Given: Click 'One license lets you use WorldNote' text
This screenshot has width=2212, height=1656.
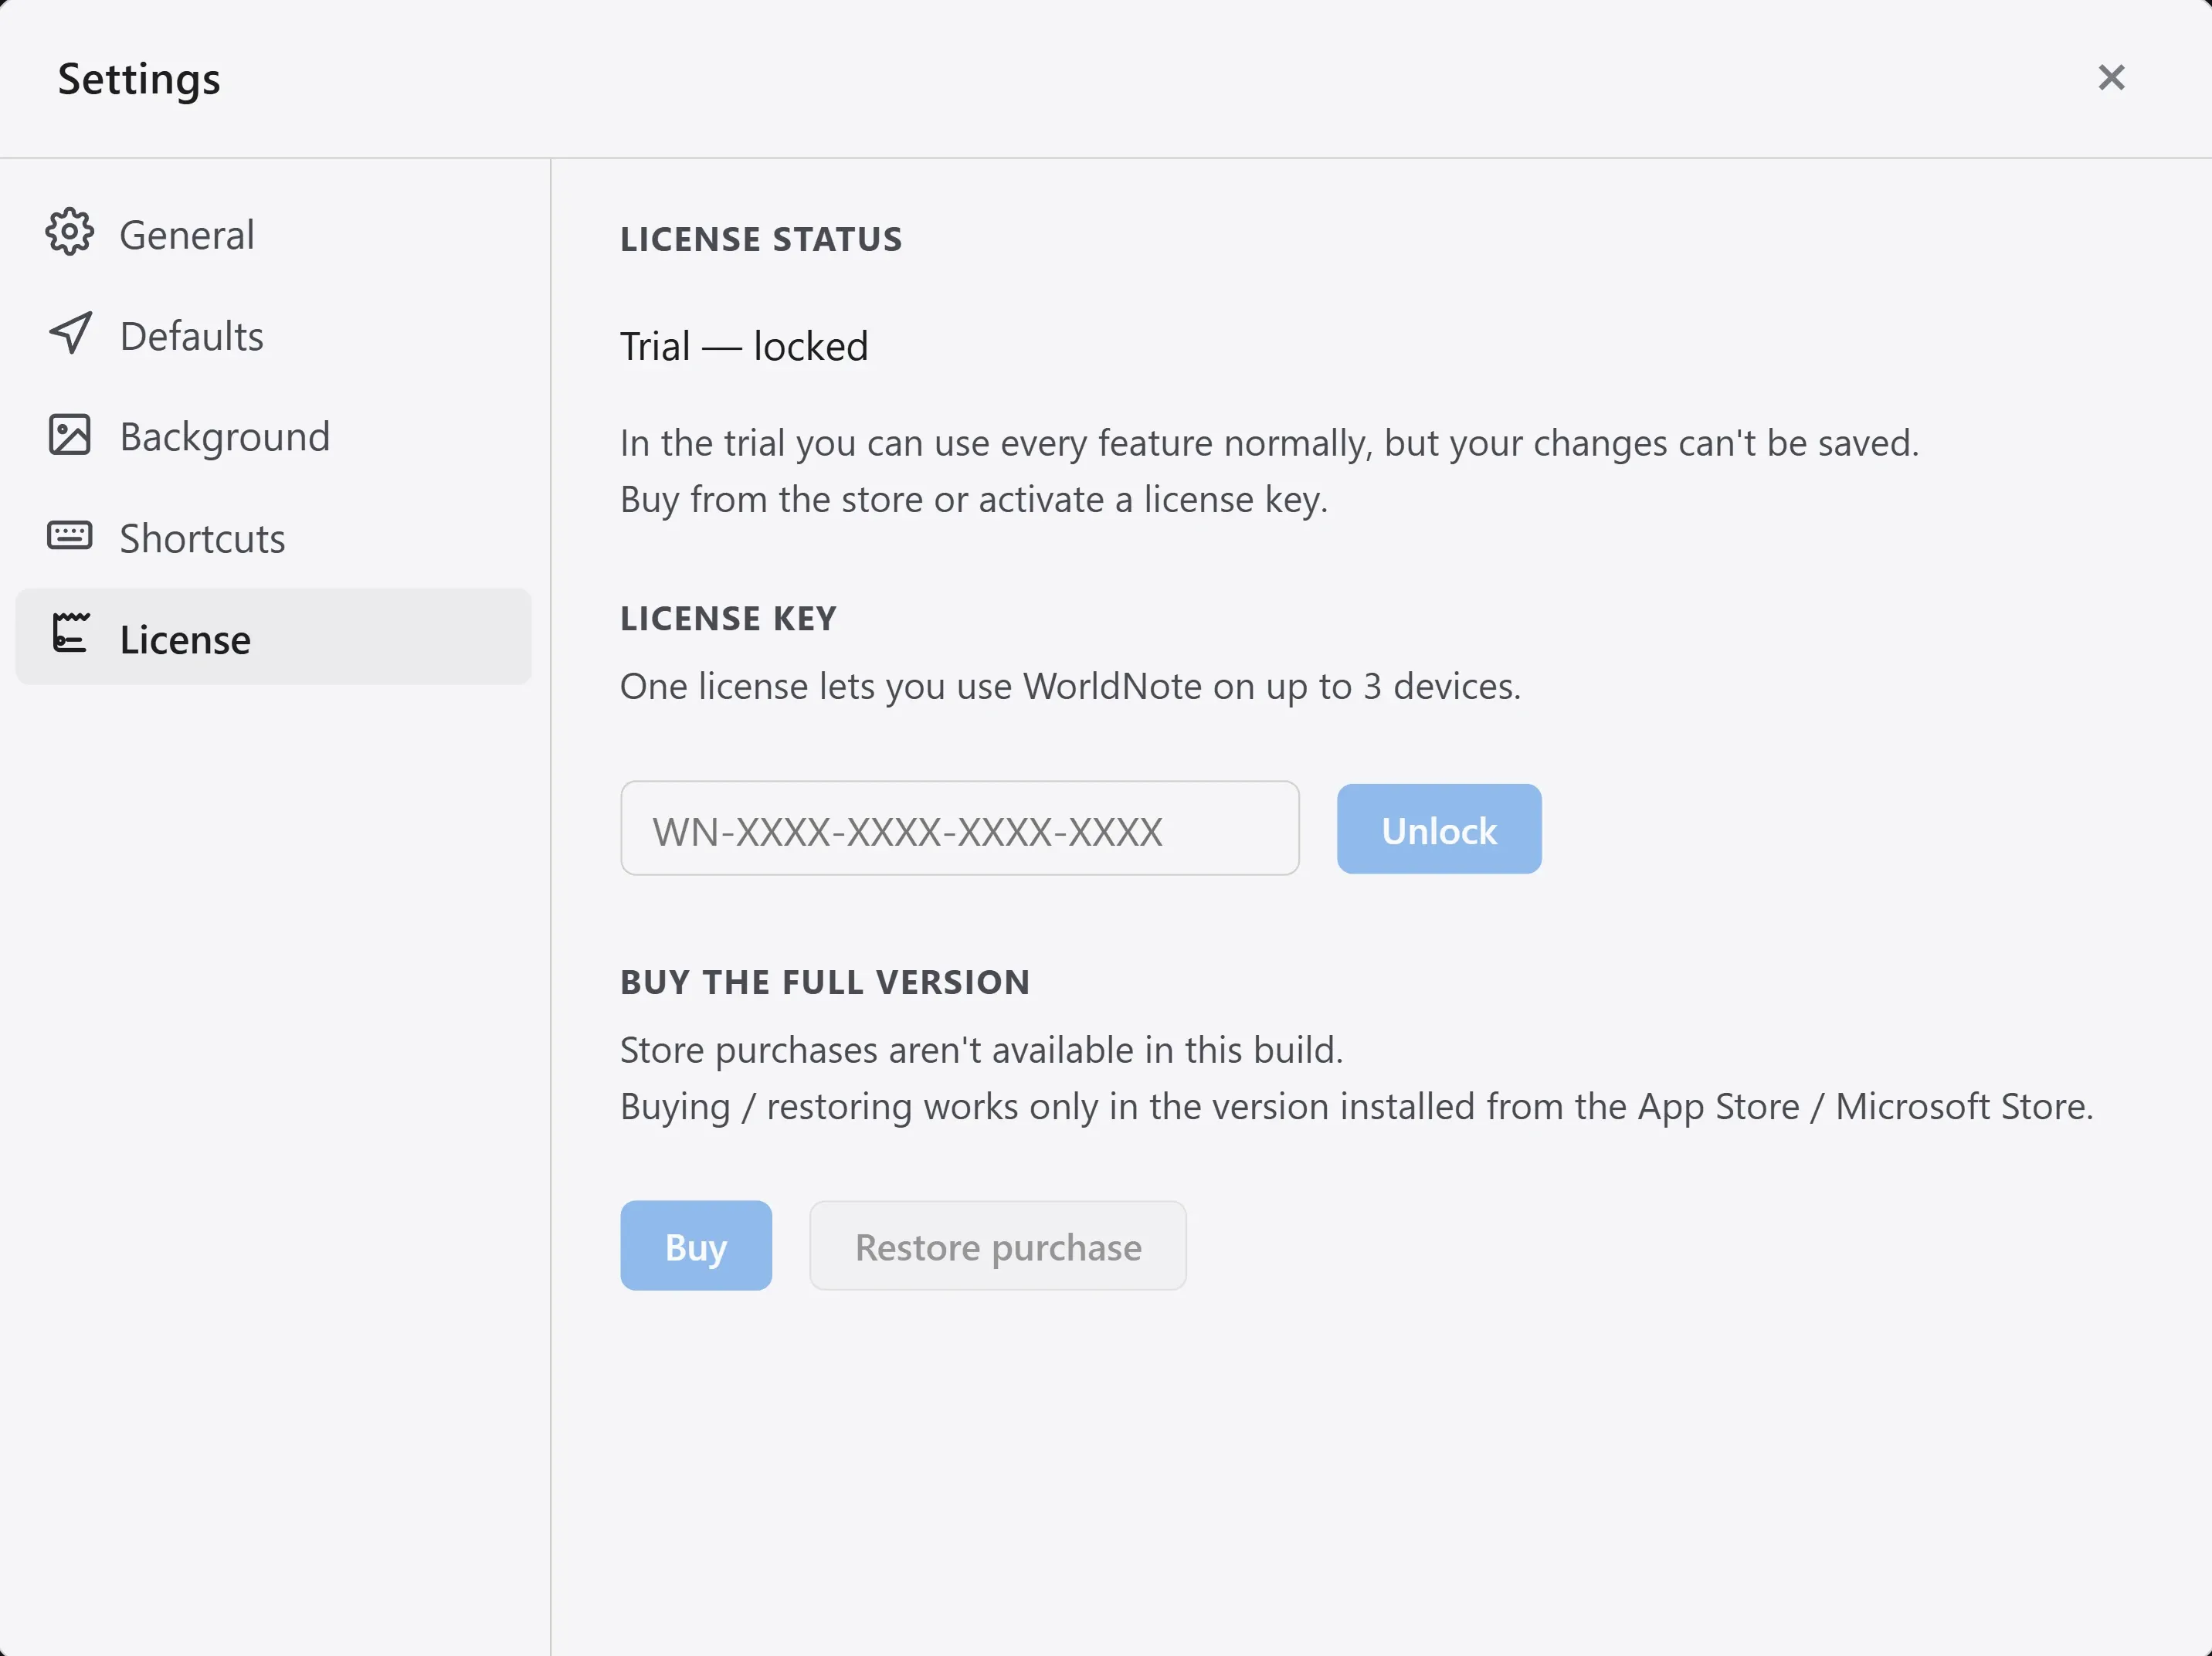Looking at the screenshot, I should coord(911,686).
